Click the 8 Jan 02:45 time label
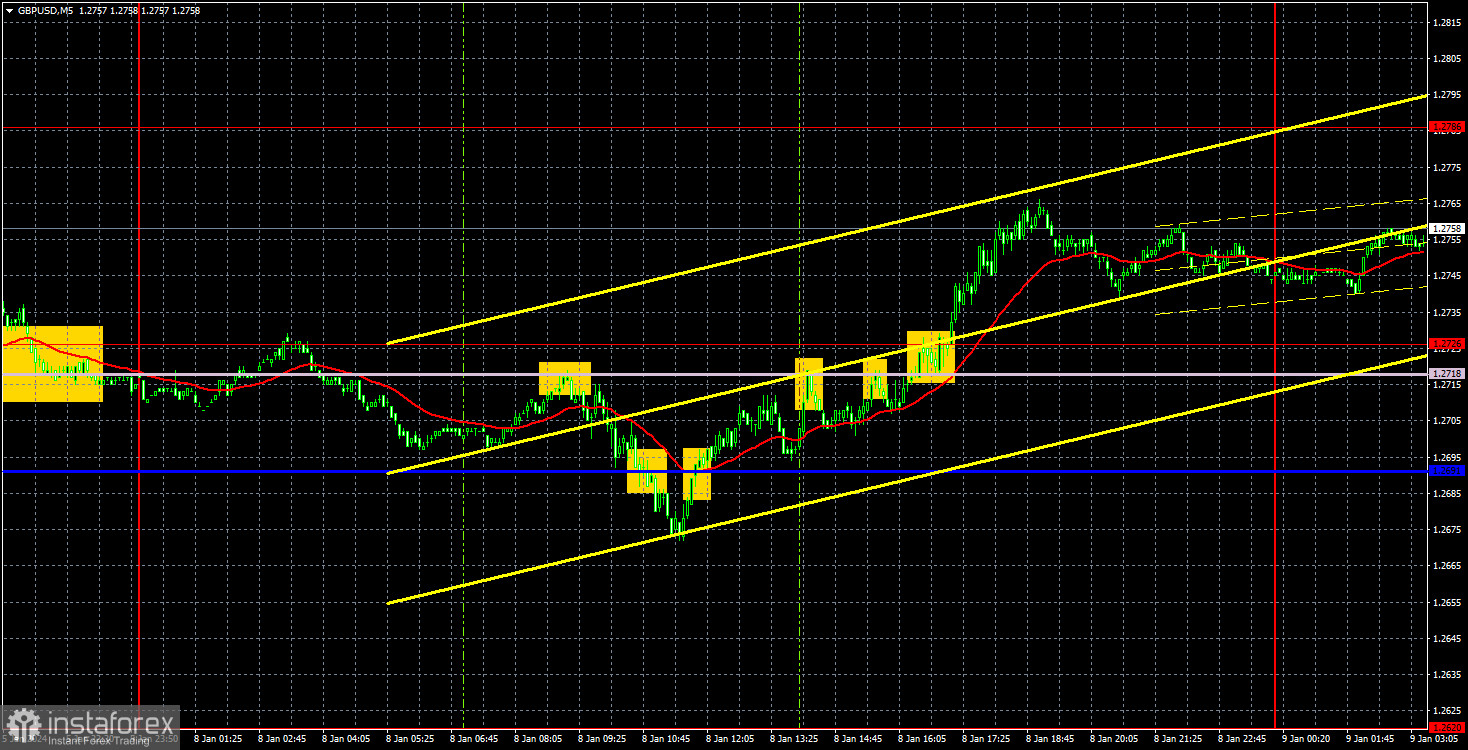Image resolution: width=1468 pixels, height=750 pixels. point(282,739)
